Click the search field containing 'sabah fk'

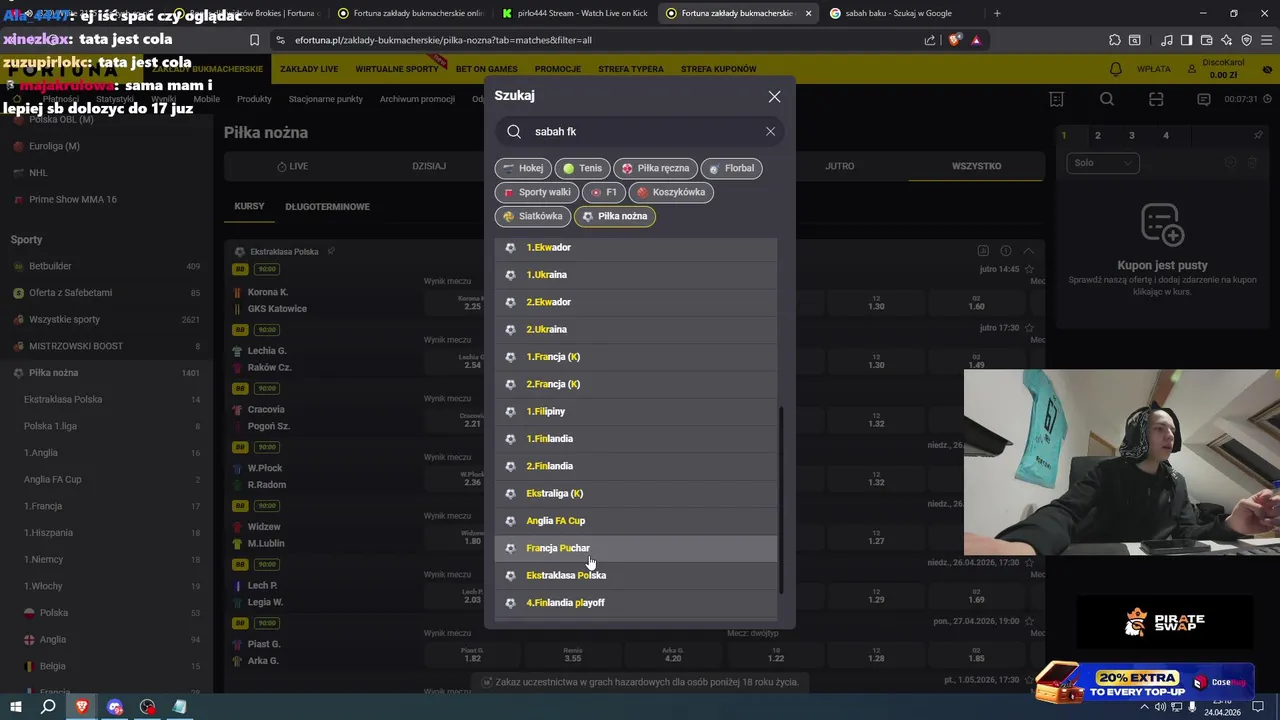coord(640,131)
